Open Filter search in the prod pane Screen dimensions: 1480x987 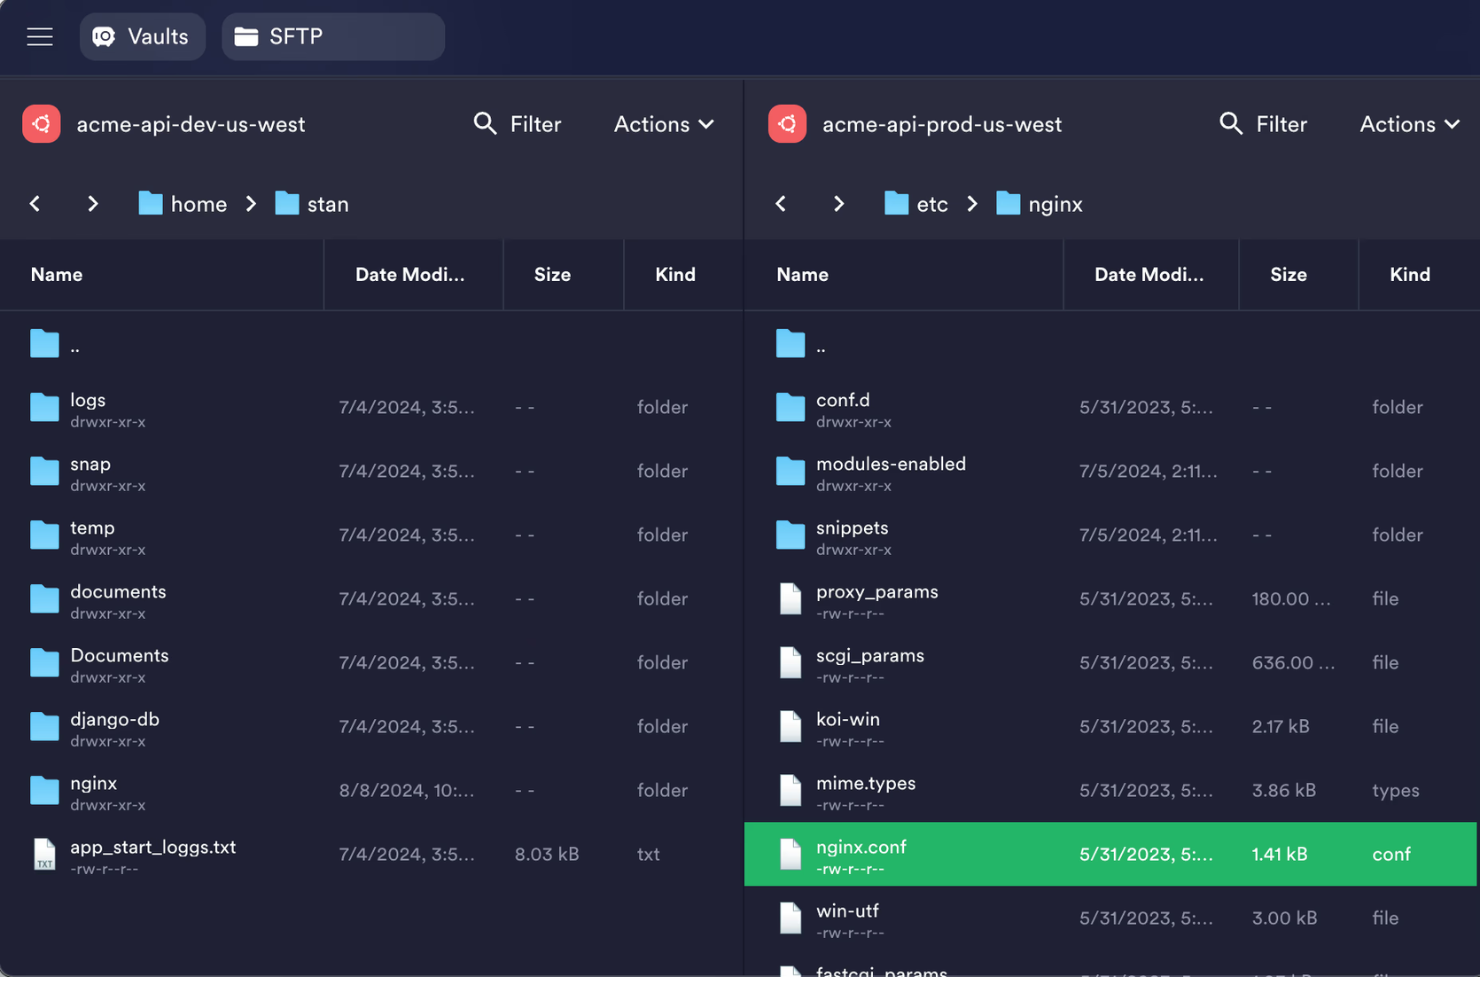1263,123
